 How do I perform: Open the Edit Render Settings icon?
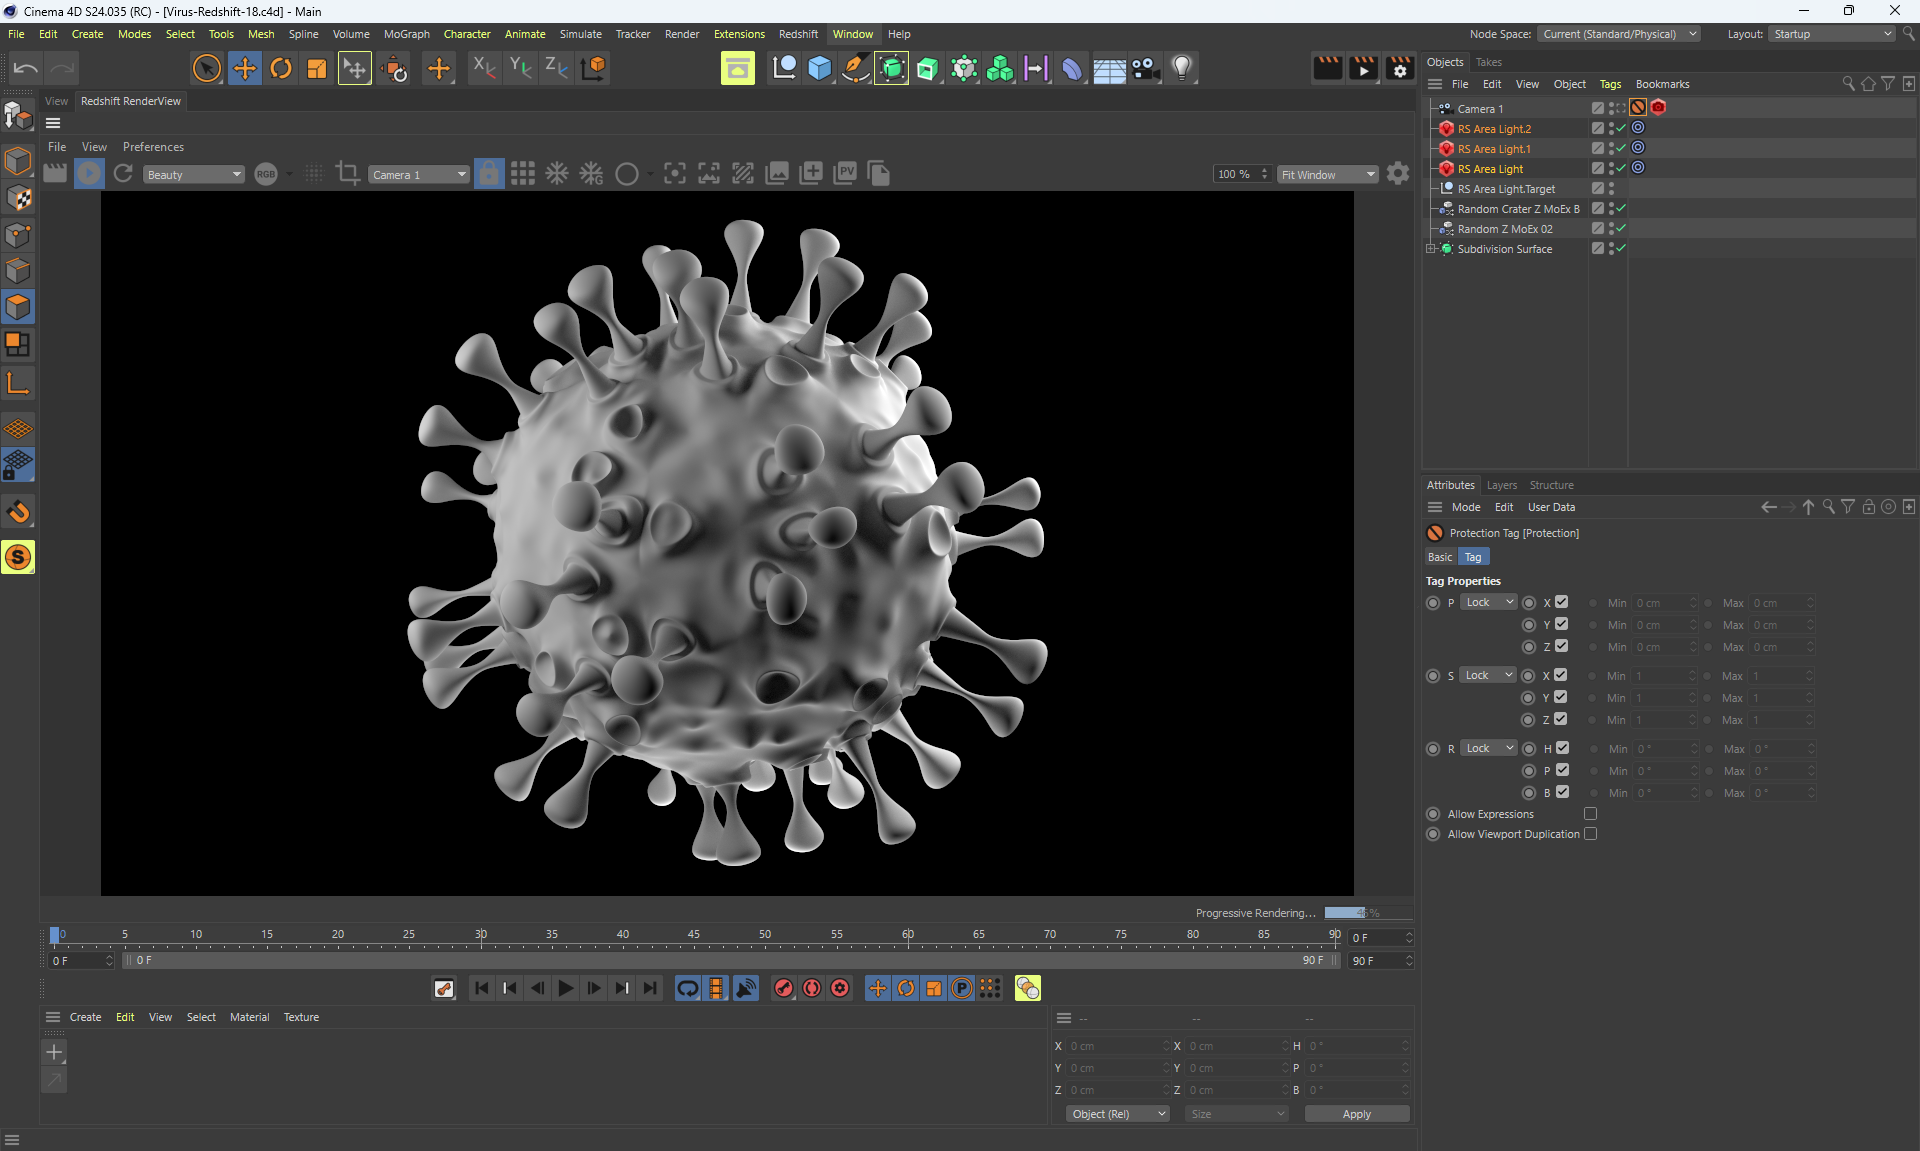click(x=1399, y=68)
